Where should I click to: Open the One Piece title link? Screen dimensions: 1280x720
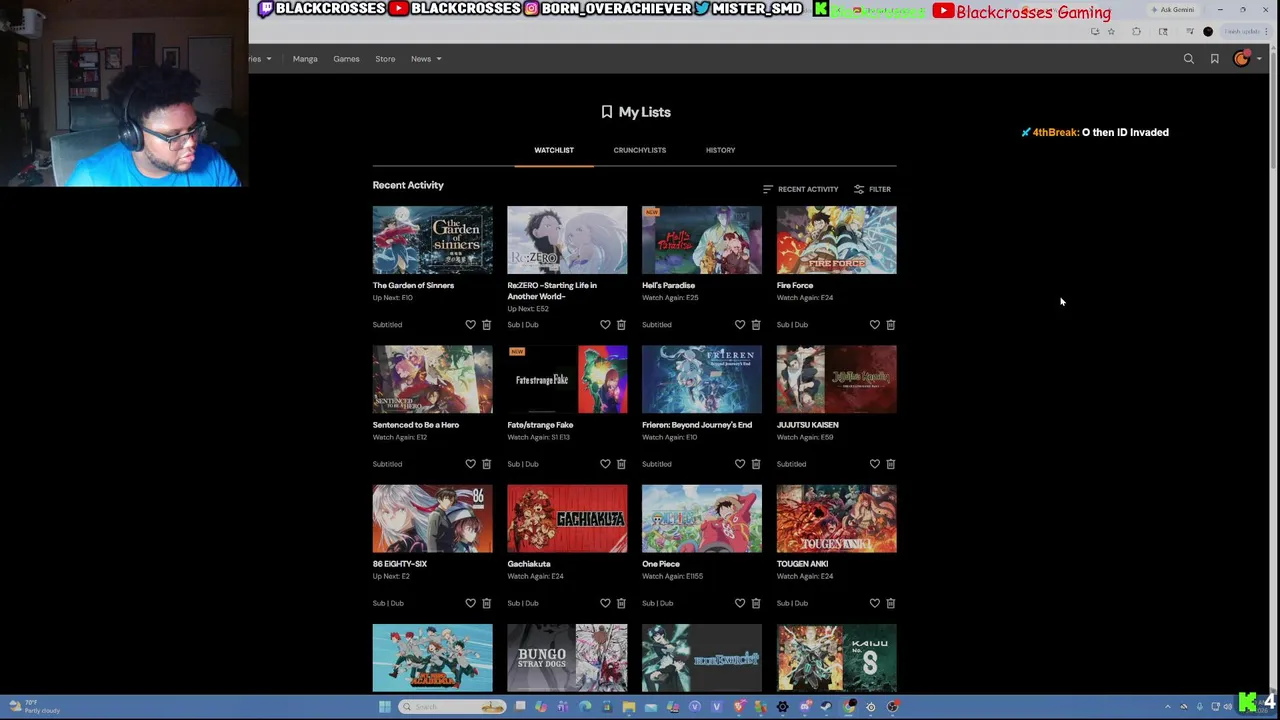661,564
